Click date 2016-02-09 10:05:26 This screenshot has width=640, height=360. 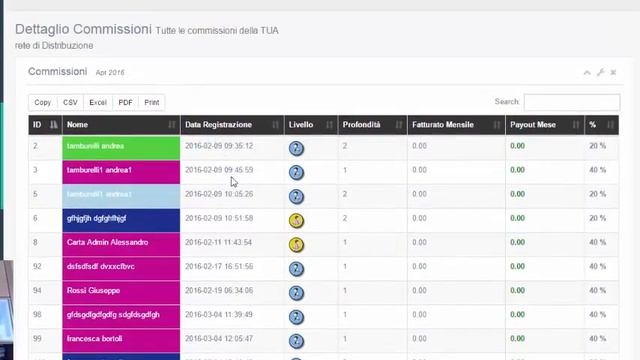click(219, 194)
